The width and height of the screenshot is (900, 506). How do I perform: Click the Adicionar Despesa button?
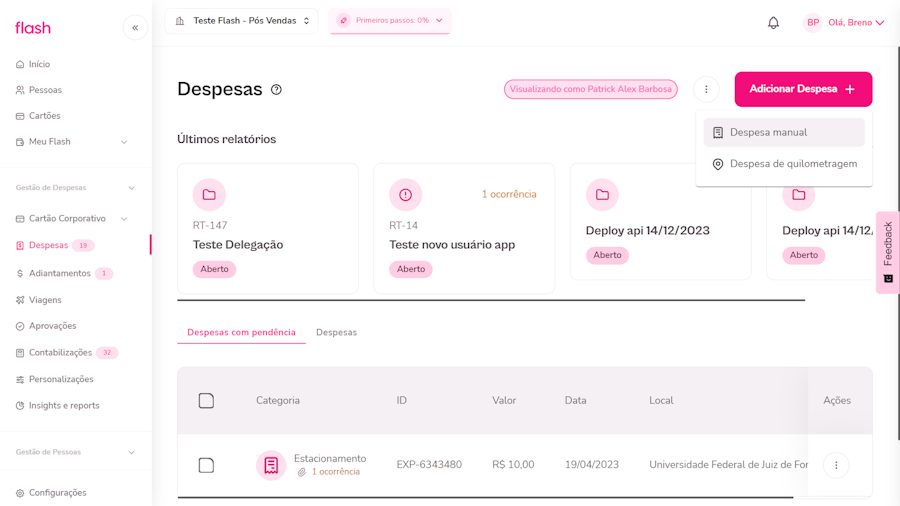click(x=803, y=89)
